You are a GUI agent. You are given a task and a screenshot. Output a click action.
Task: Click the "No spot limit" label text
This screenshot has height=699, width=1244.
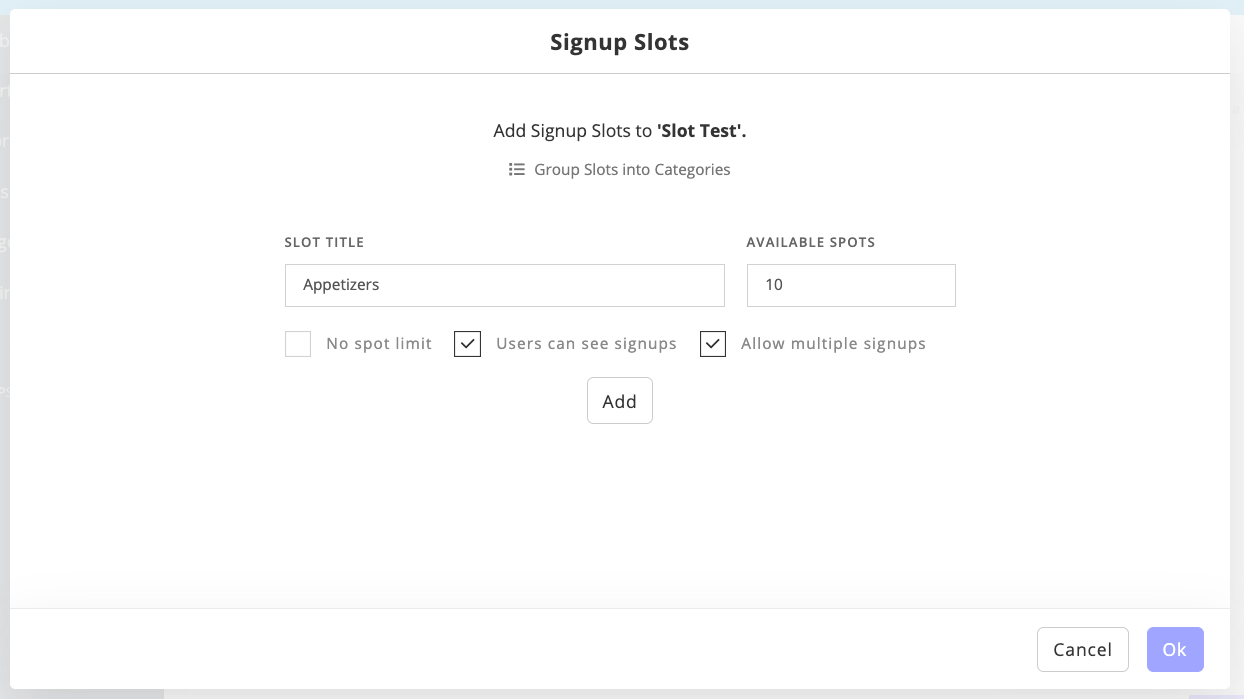click(379, 344)
